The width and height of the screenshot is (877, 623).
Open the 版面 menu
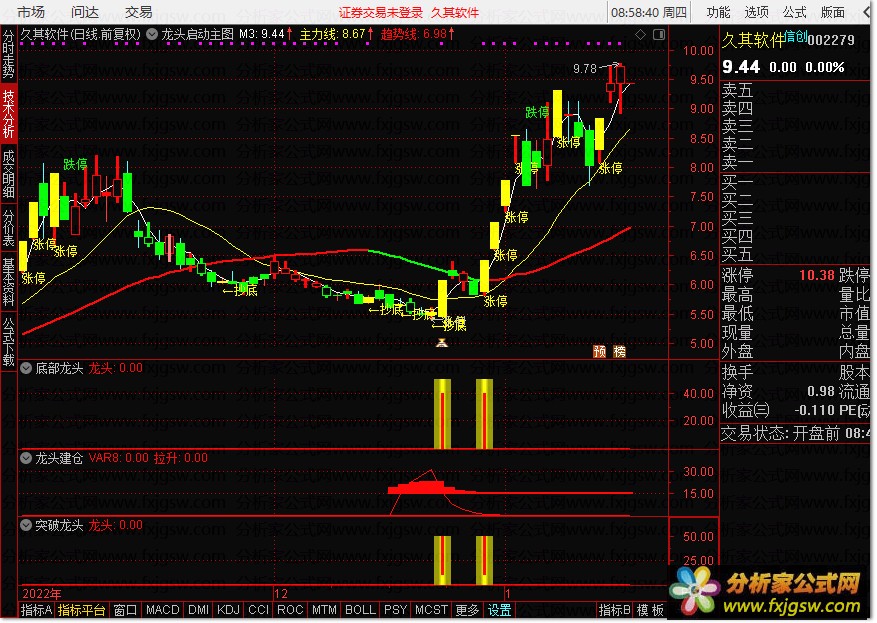point(832,12)
